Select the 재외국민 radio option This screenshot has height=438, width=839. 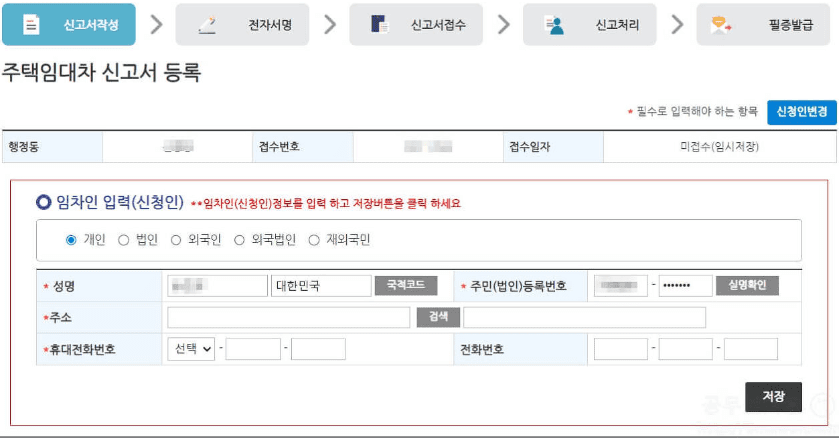point(314,240)
